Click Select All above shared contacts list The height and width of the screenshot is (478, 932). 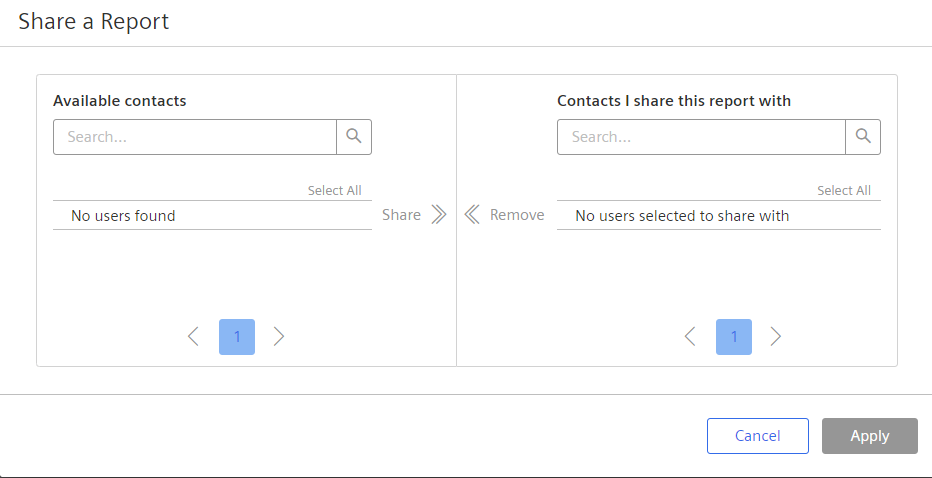844,191
